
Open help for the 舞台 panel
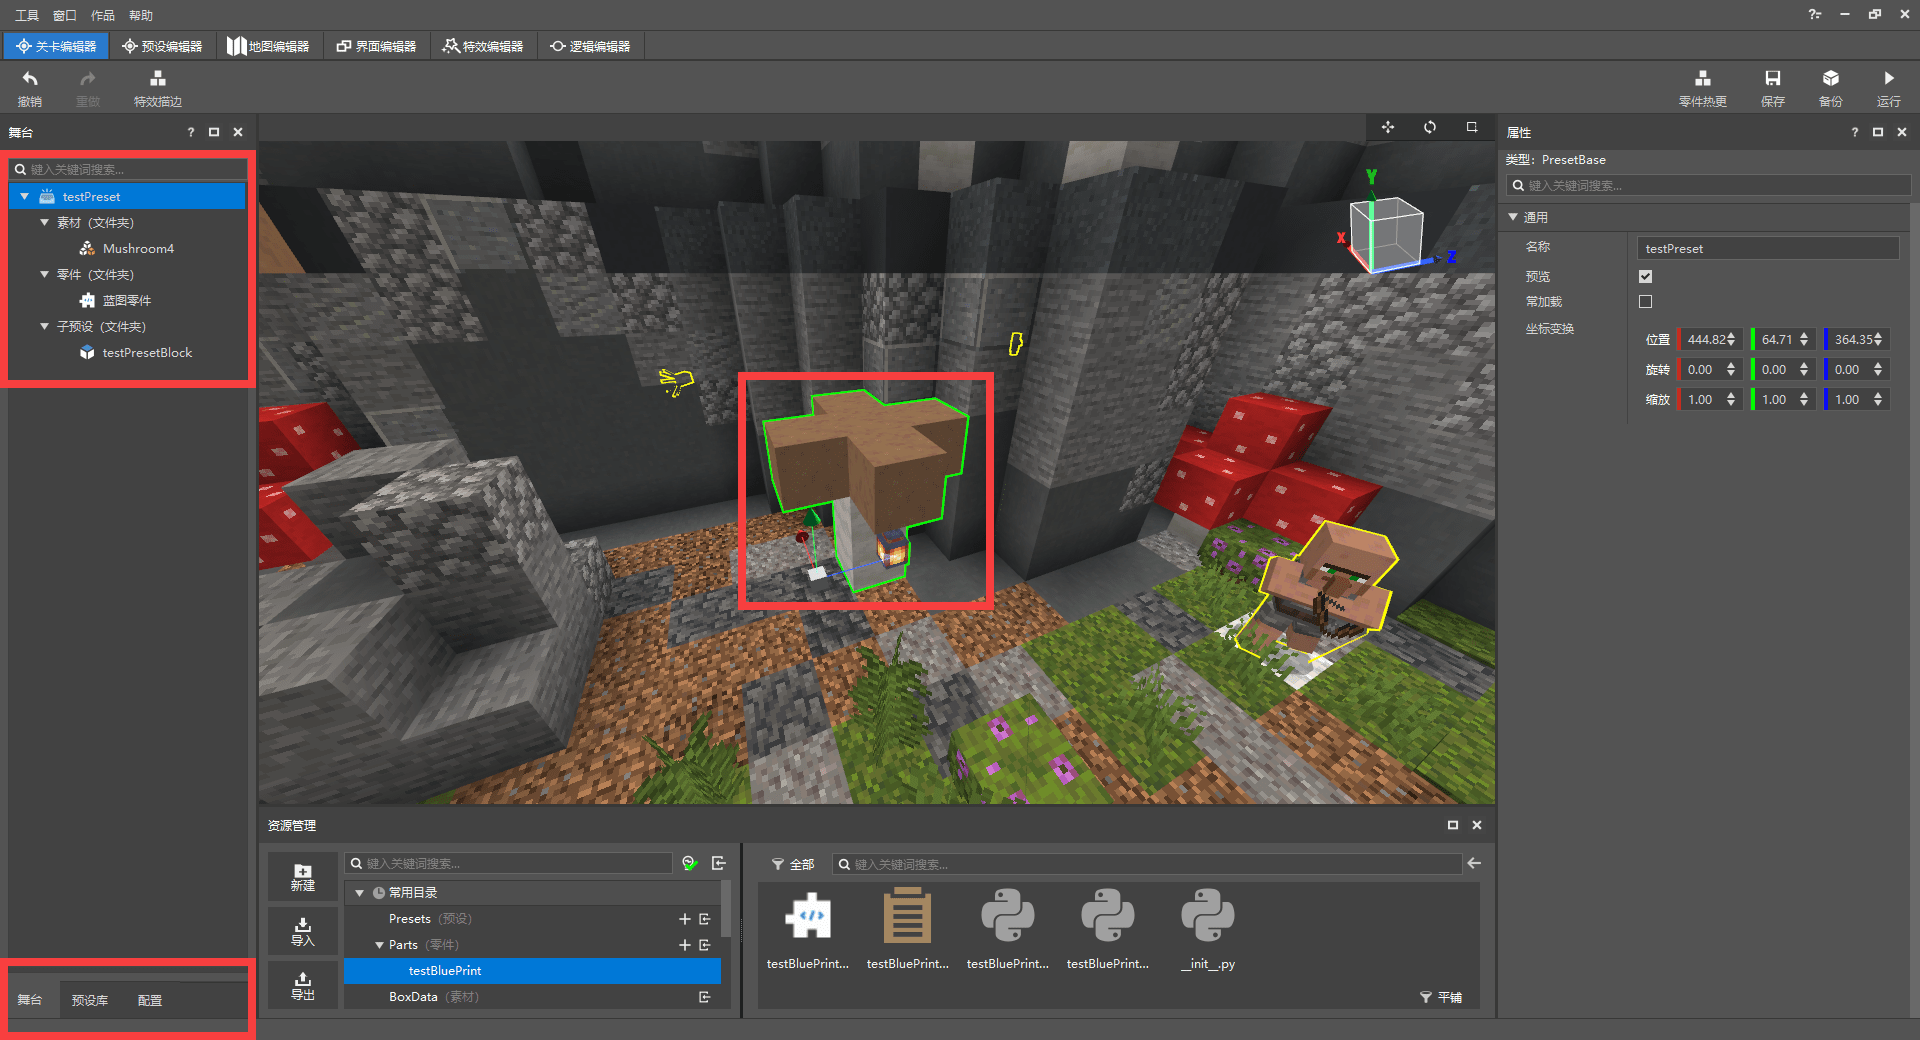(x=190, y=132)
